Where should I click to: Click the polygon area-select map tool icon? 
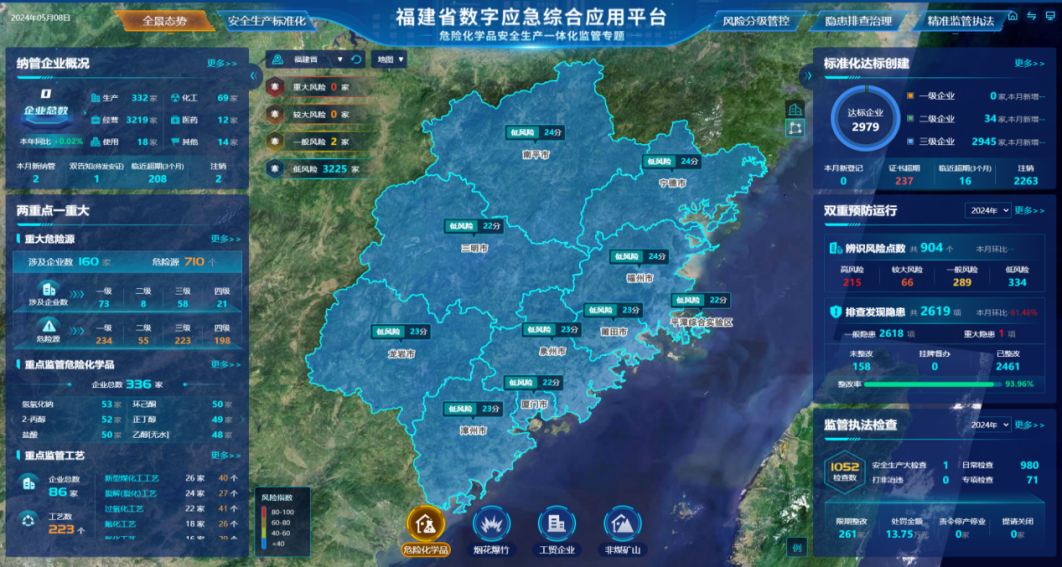pos(795,128)
